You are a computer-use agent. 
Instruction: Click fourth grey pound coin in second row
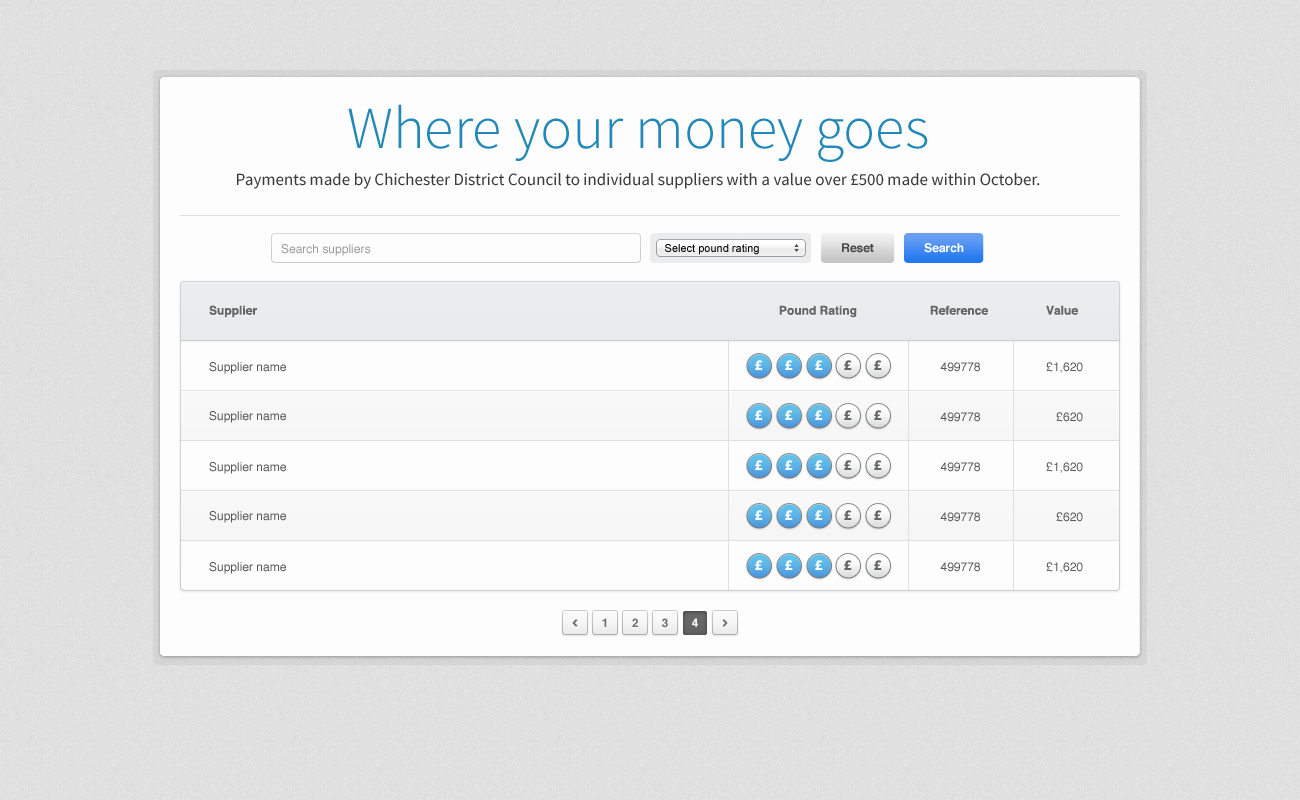click(x=848, y=415)
